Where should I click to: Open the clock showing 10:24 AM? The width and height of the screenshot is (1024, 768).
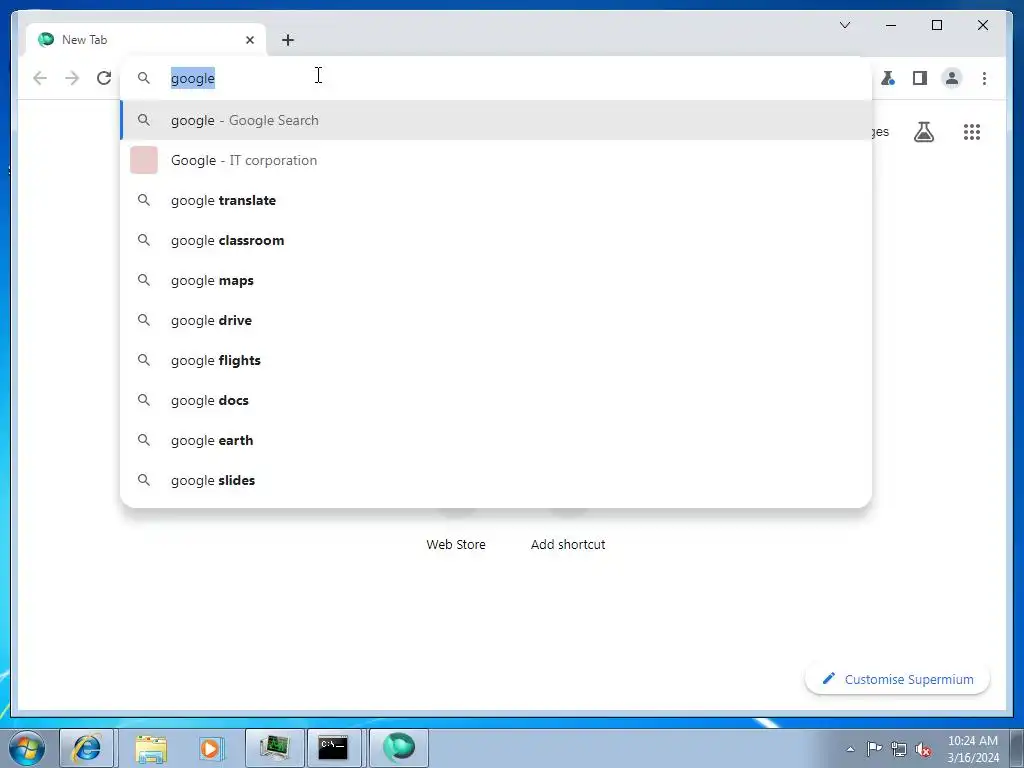click(x=972, y=749)
